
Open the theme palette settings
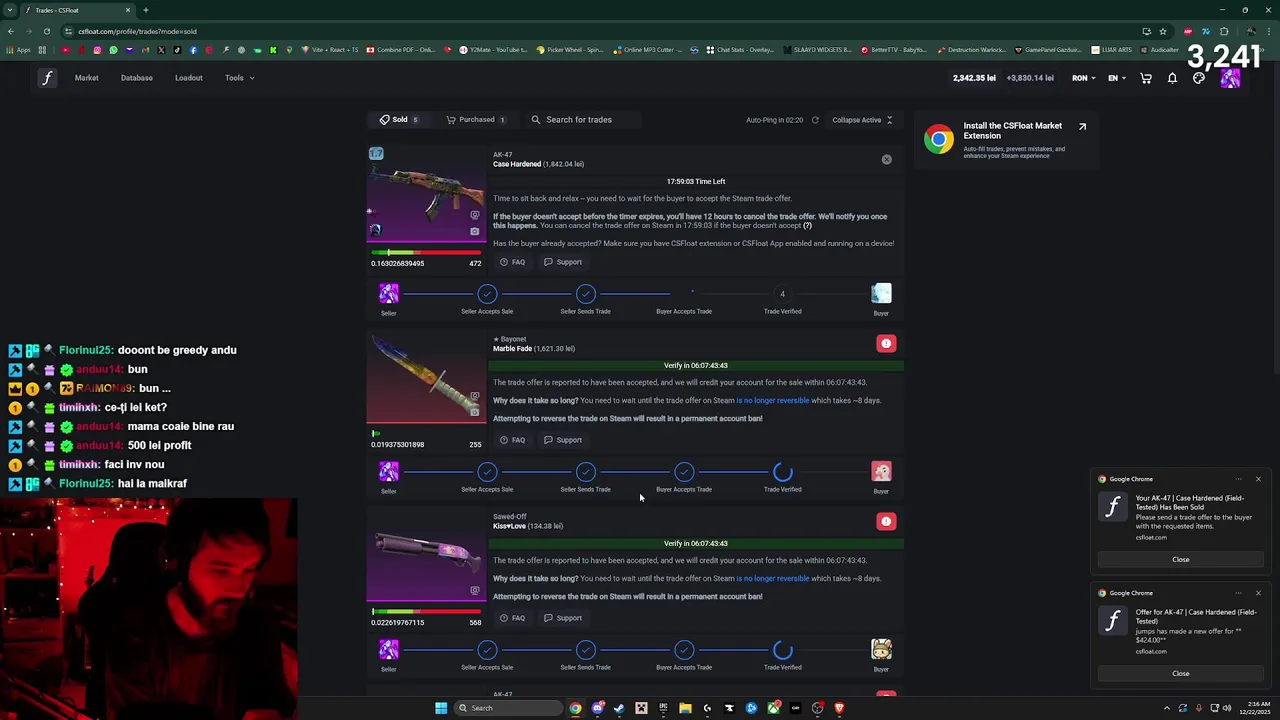[1199, 78]
